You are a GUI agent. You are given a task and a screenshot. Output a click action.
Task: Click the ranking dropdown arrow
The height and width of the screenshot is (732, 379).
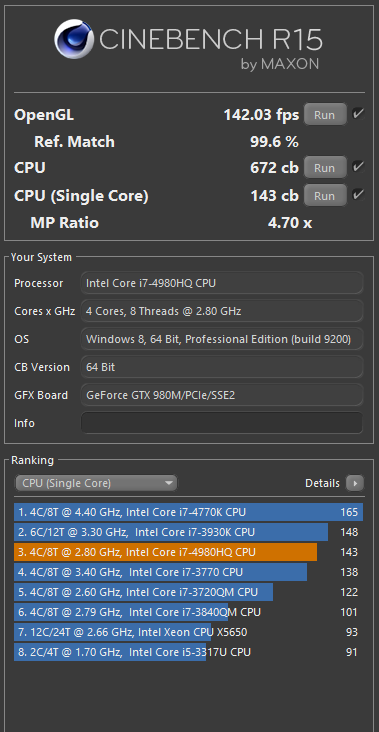(169, 484)
